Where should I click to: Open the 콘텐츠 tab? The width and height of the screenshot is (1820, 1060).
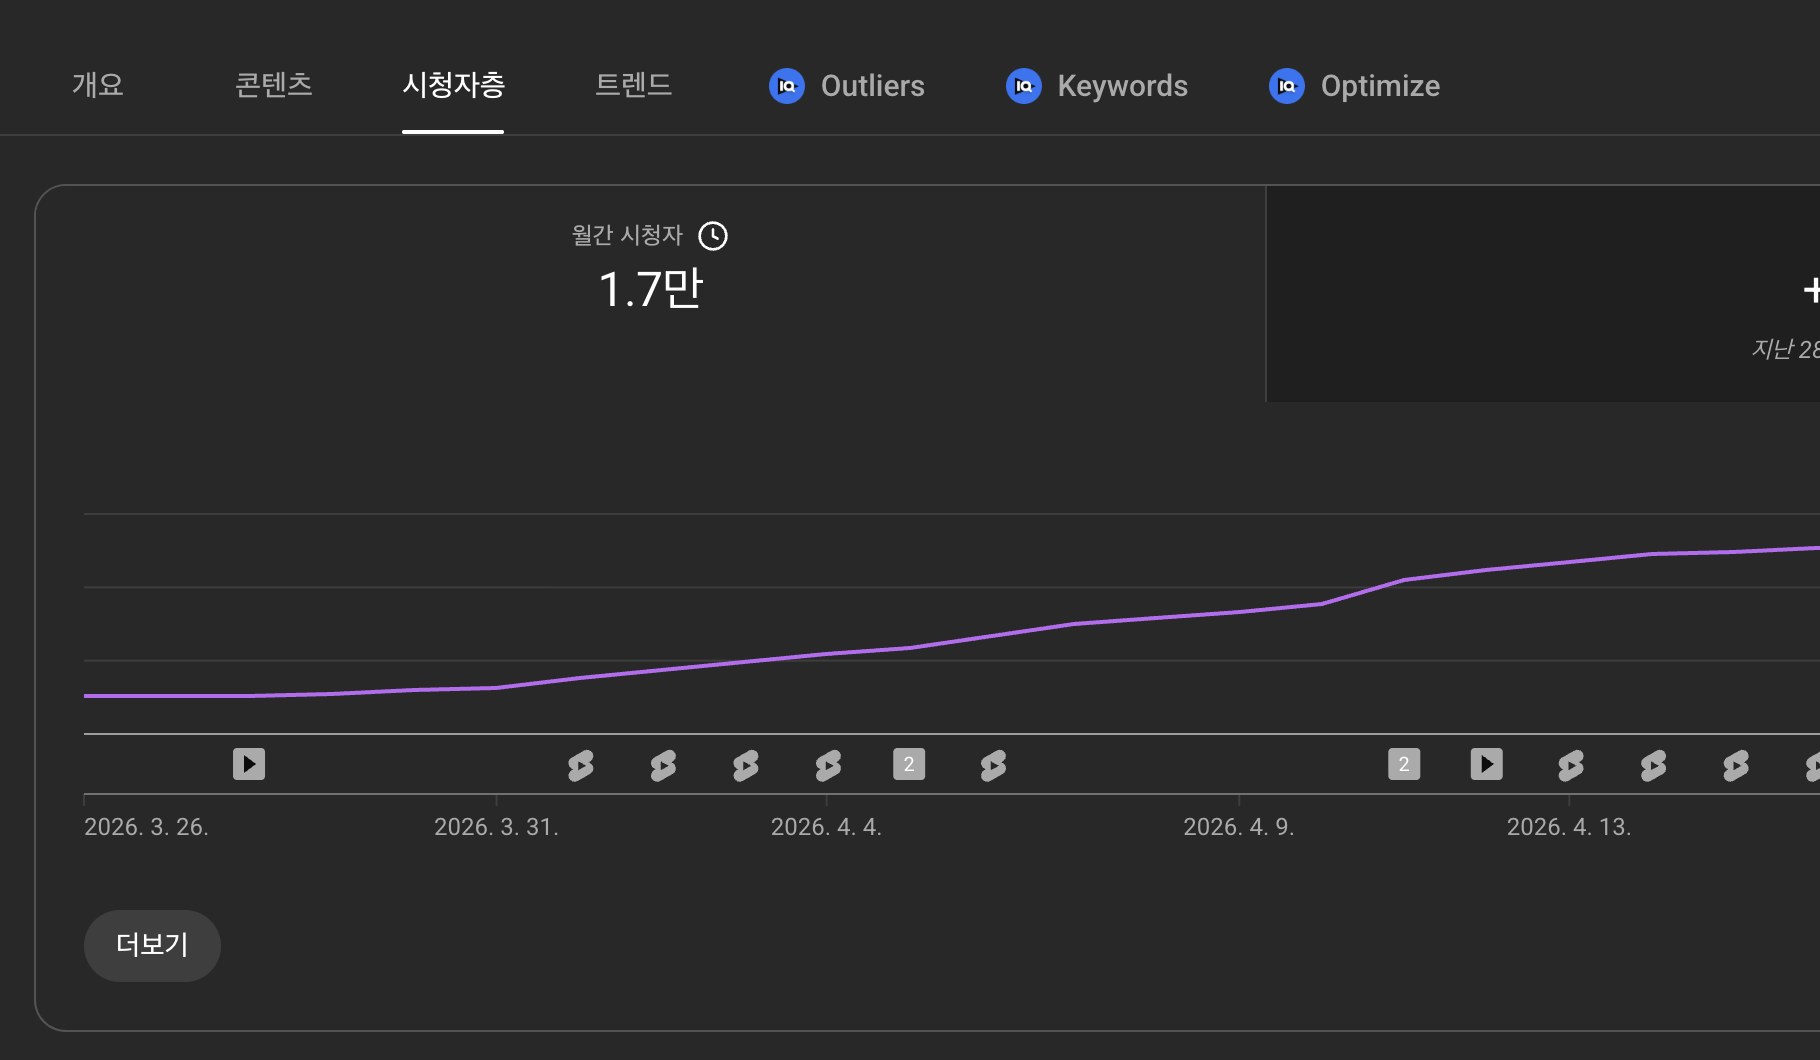click(x=274, y=85)
